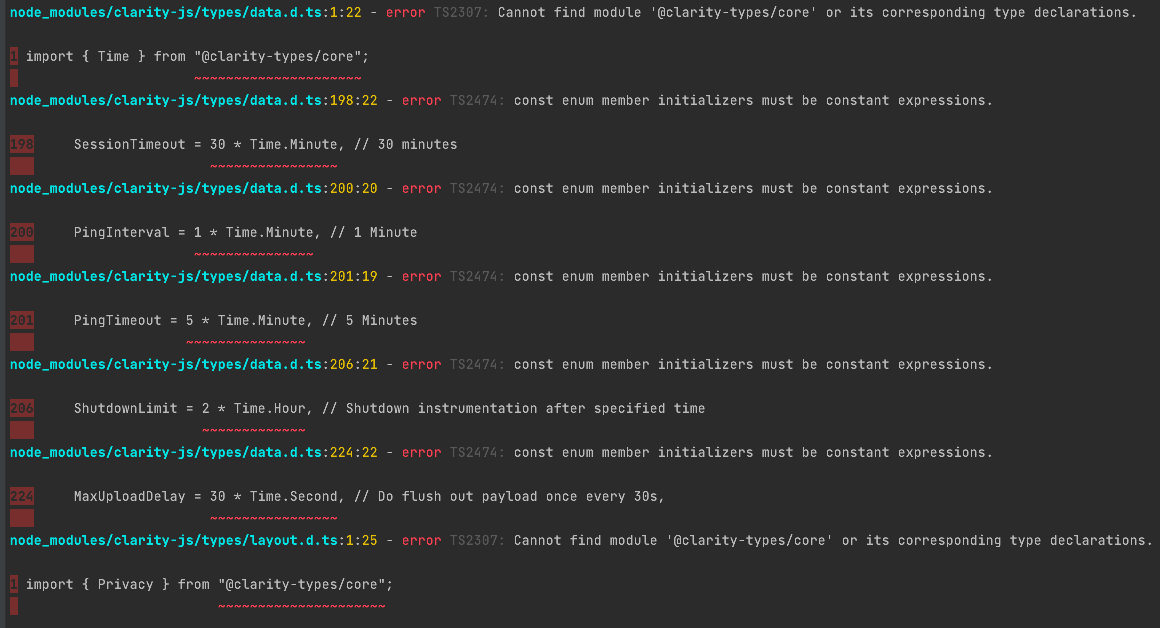Click line number 1 gutter of layout.d.ts error

click(12, 584)
